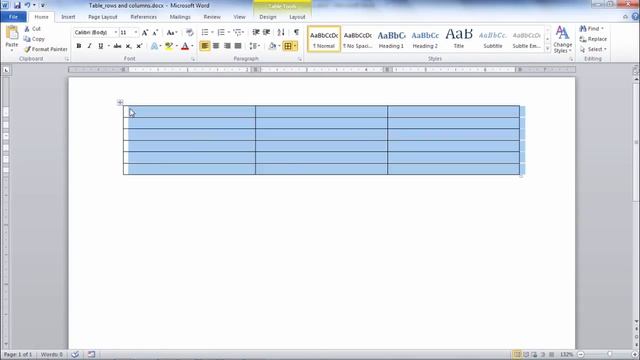Click the macro recording status icon
The image size is (640, 360).
[91, 354]
